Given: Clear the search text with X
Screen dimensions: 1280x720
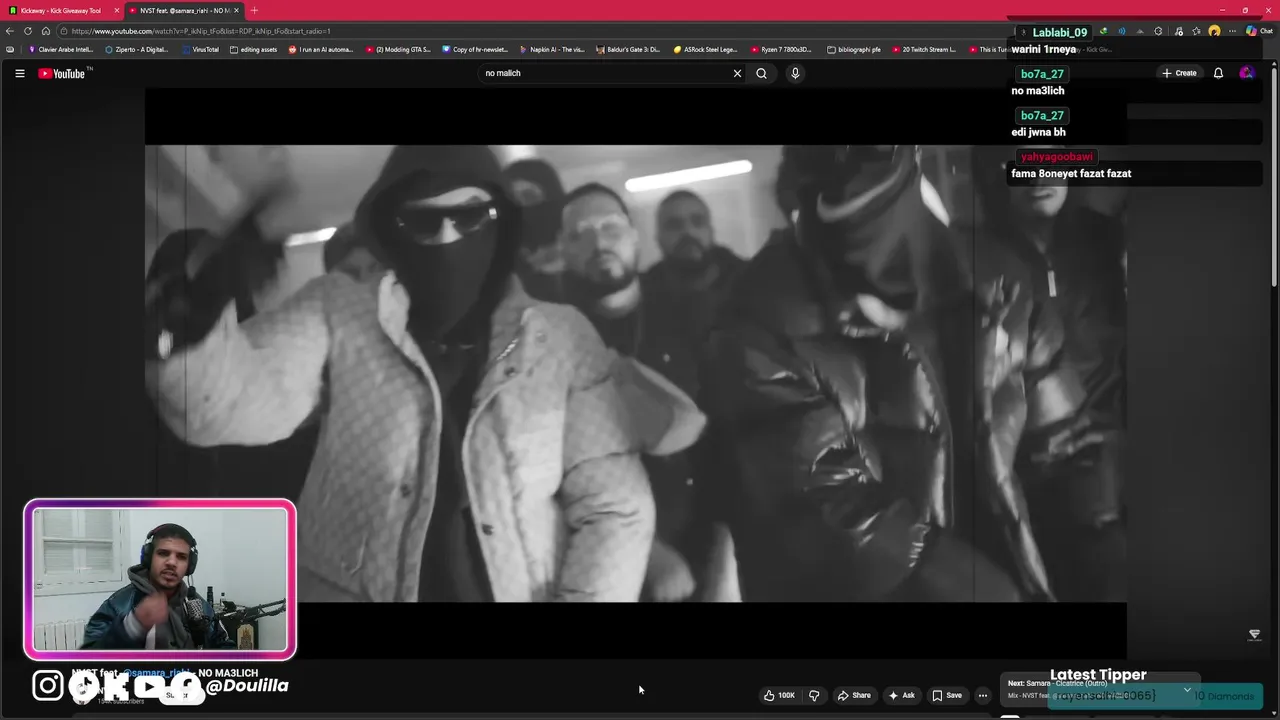Looking at the screenshot, I should click(x=737, y=73).
